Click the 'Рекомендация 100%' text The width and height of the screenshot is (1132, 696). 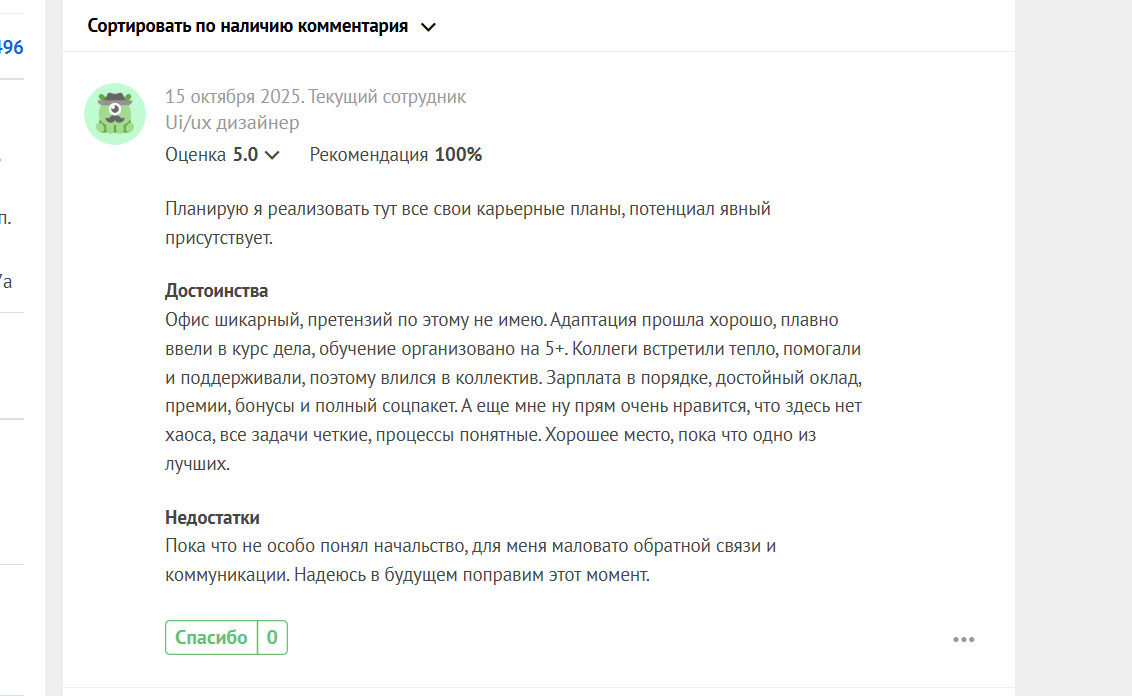tap(395, 155)
